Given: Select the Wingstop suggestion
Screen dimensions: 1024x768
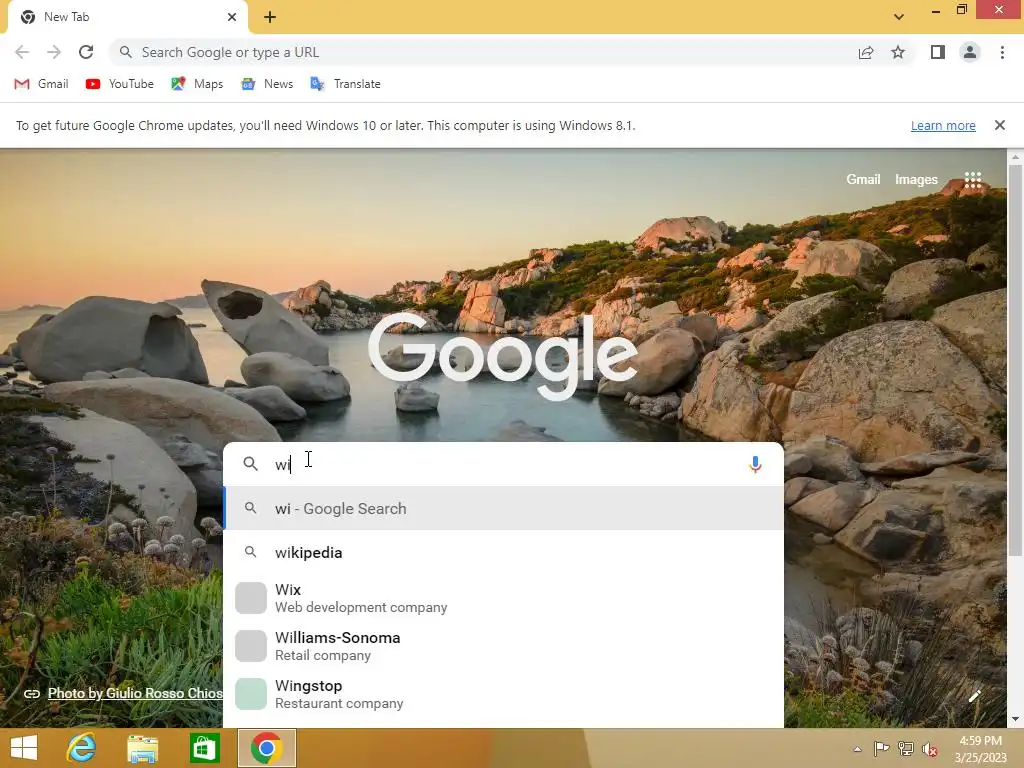Looking at the screenshot, I should (x=504, y=694).
